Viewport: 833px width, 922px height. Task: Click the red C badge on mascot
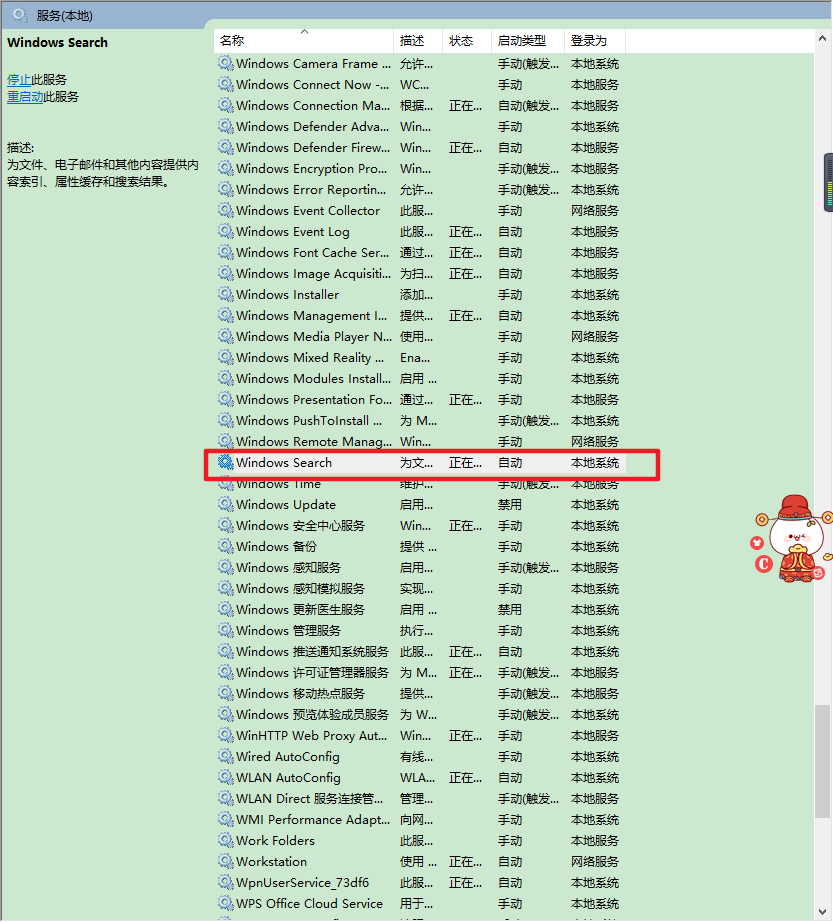[x=764, y=564]
